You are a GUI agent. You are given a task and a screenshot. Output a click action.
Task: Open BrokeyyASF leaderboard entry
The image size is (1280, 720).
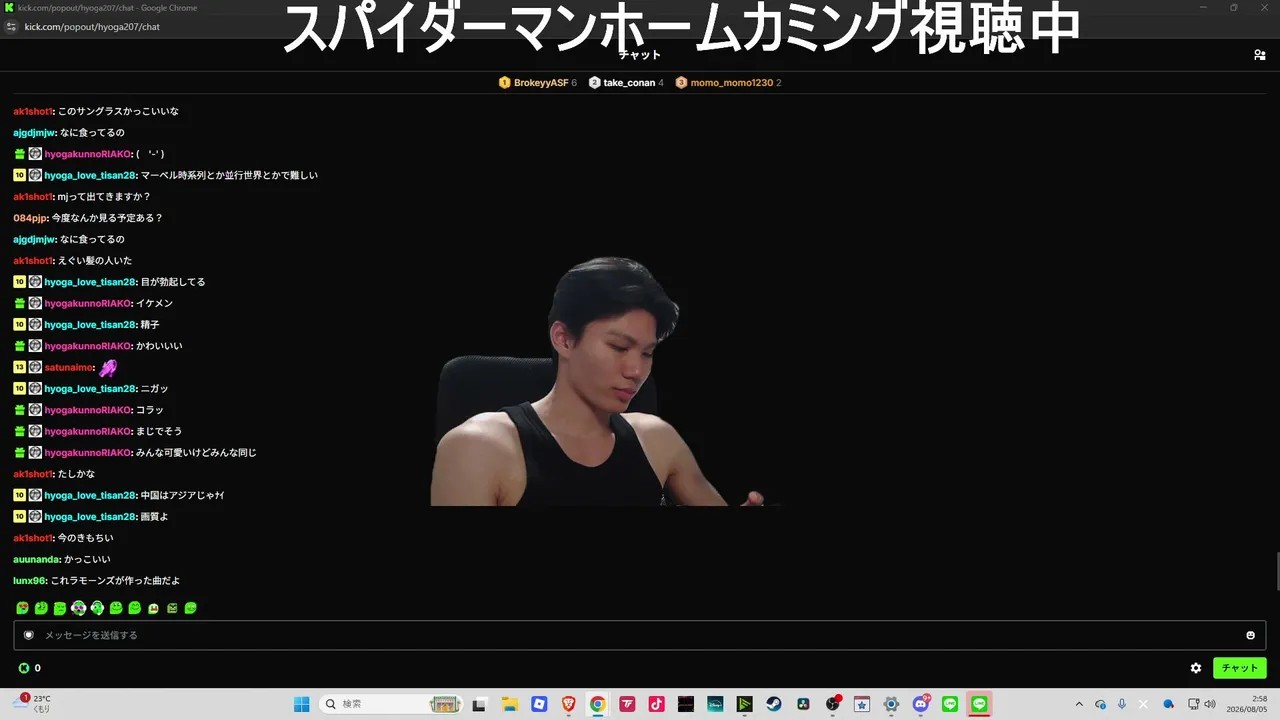click(538, 83)
